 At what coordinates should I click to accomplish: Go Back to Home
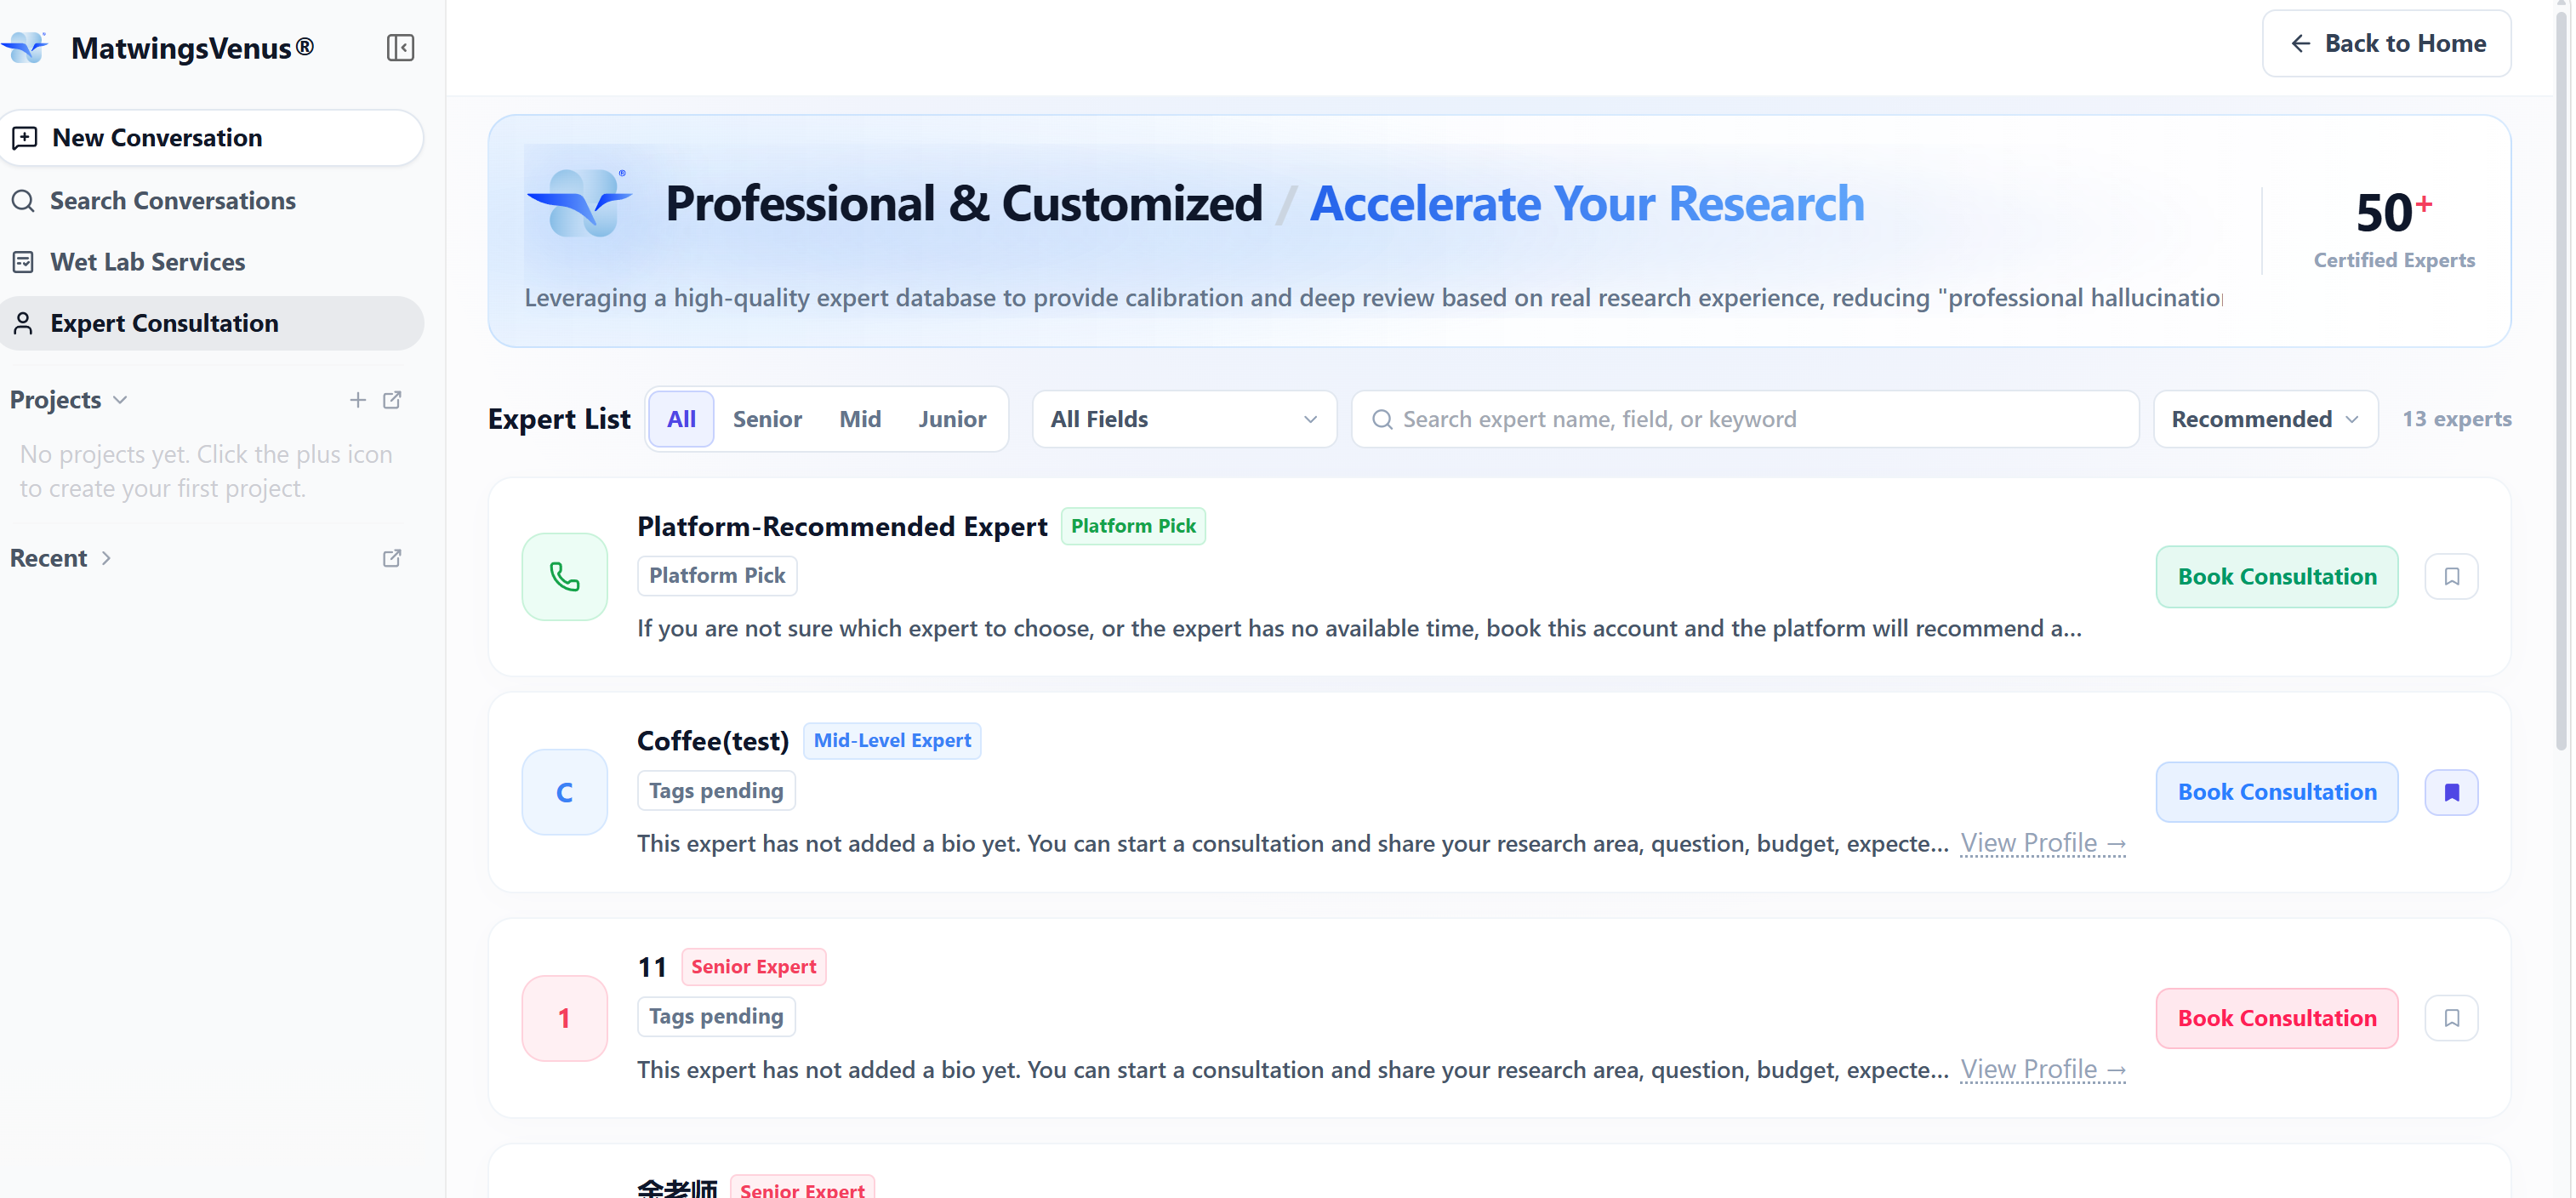pos(2386,43)
